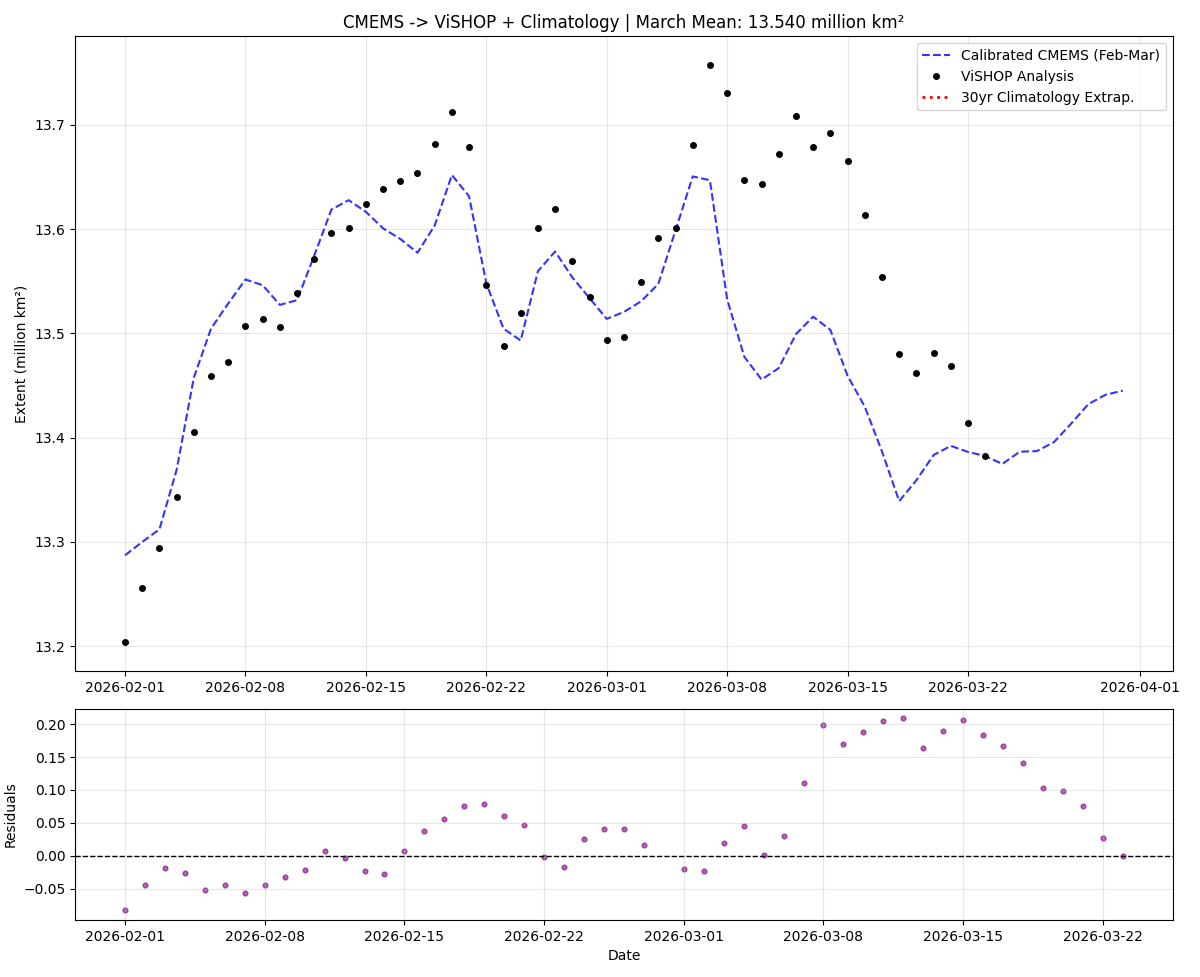Click the 'Date' x-axis label
The image size is (1200, 977).
[624, 955]
